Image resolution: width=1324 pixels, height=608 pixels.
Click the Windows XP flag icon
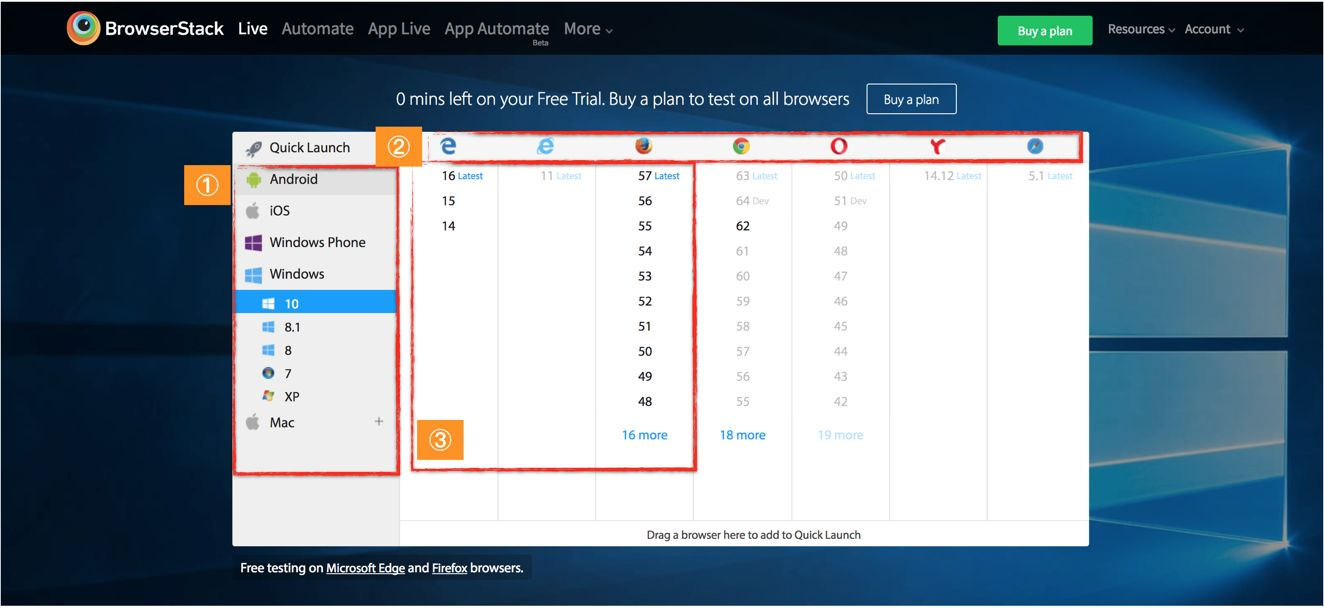point(268,396)
